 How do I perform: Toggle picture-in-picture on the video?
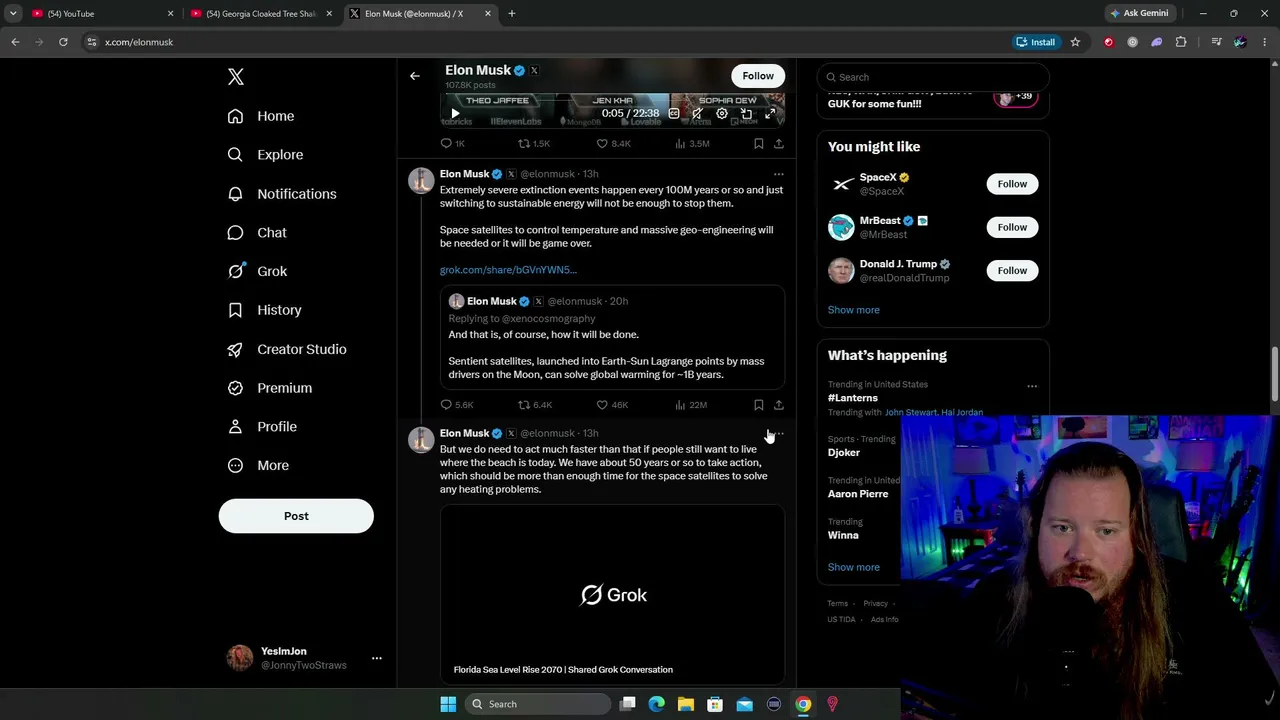click(746, 113)
